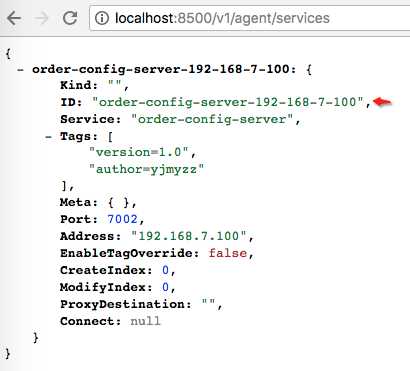Select the Port value 7002

point(122,219)
